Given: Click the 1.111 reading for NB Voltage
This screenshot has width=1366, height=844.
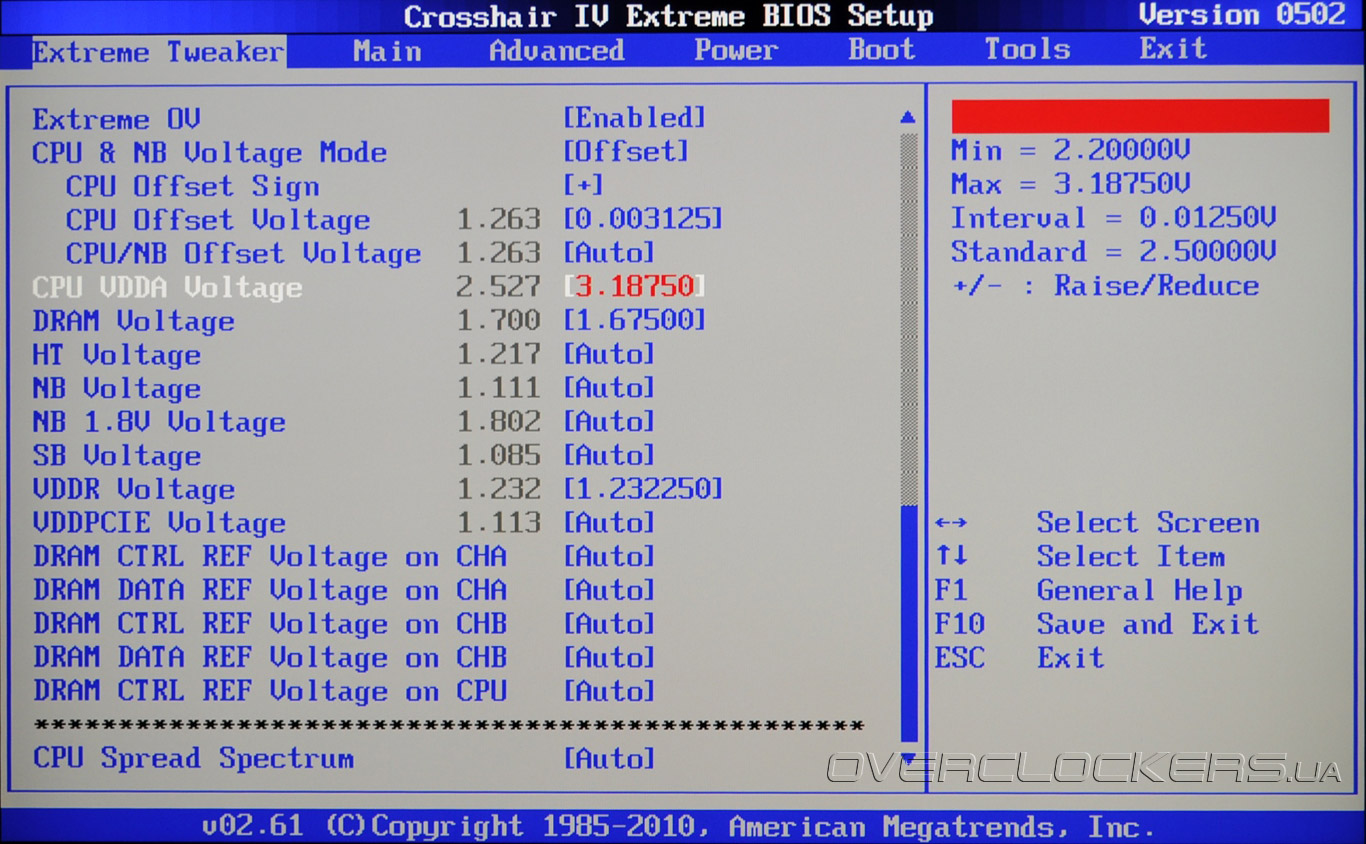Looking at the screenshot, I should click(x=498, y=388).
